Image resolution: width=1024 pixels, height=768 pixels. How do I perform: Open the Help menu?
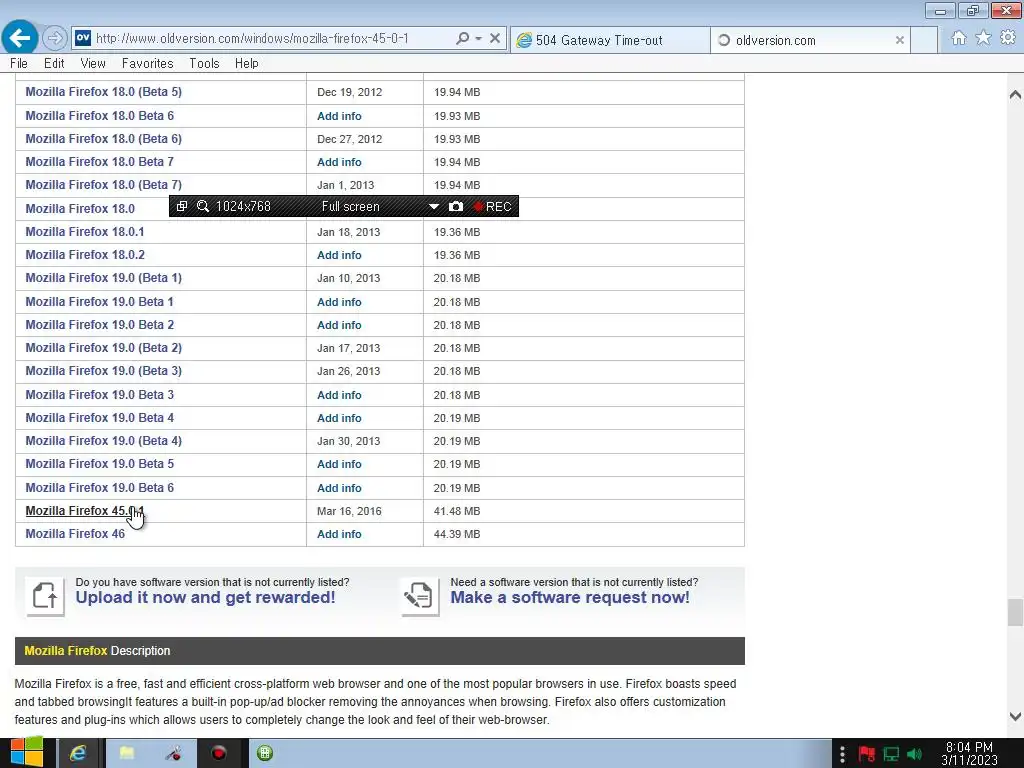[246, 63]
